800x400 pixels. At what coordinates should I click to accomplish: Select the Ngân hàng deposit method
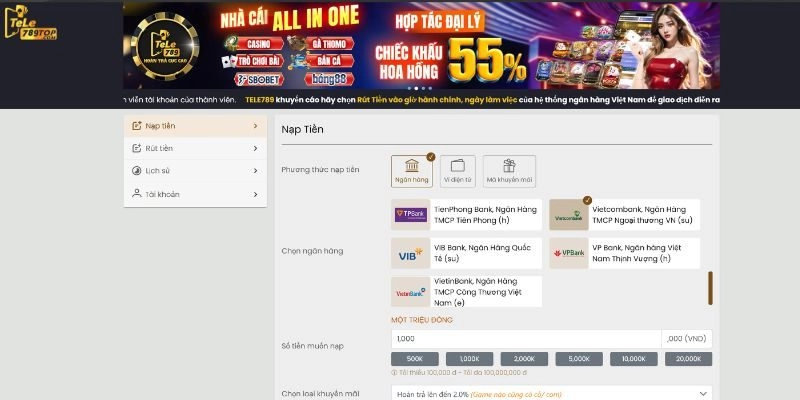[412, 171]
